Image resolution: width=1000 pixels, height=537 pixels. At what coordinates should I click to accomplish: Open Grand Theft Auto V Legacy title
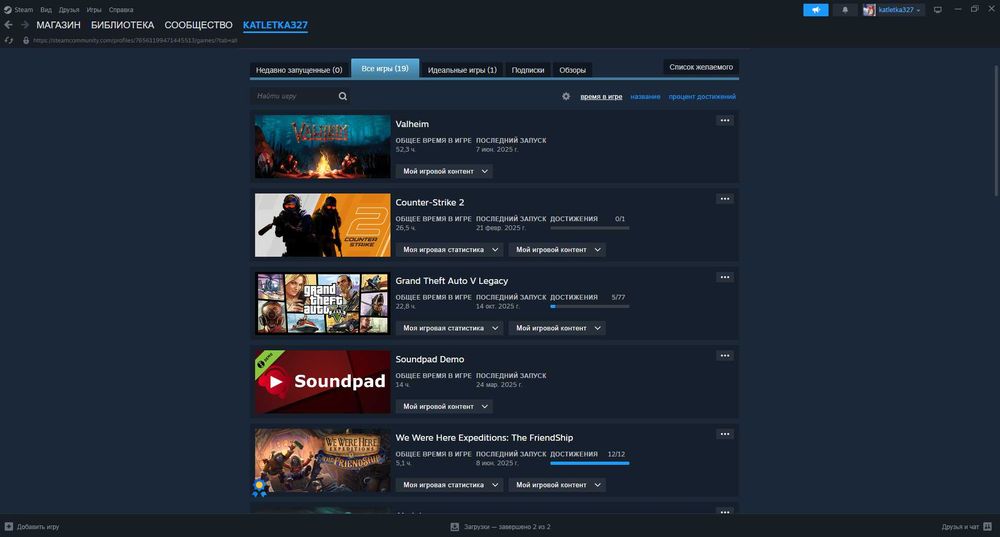[x=452, y=281]
